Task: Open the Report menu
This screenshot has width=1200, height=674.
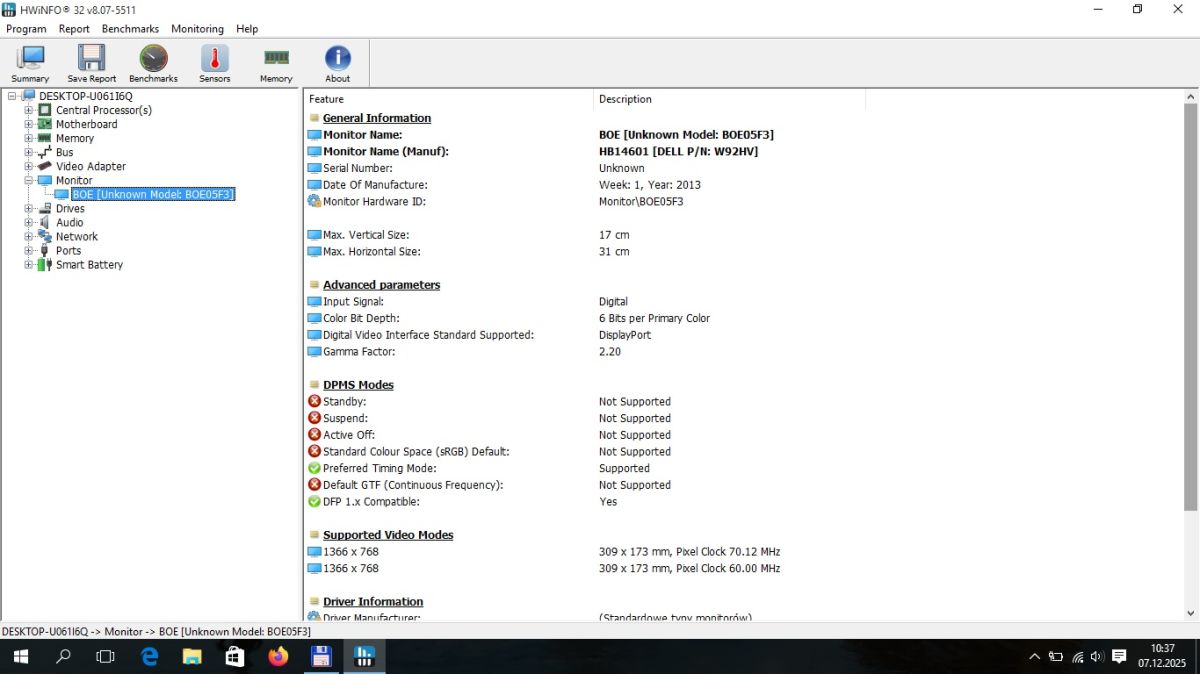Action: 74,29
